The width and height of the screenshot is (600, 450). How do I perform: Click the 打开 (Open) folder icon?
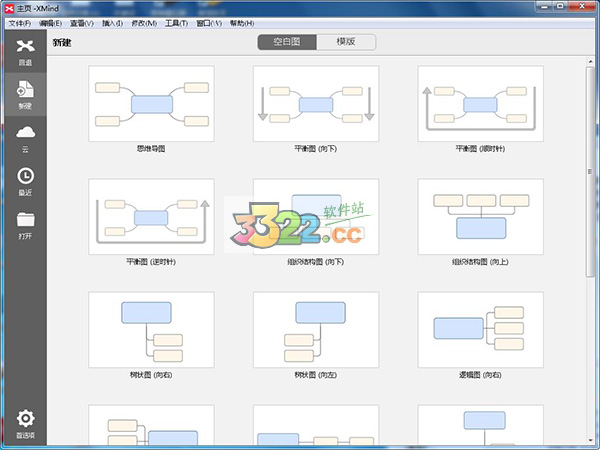point(25,221)
